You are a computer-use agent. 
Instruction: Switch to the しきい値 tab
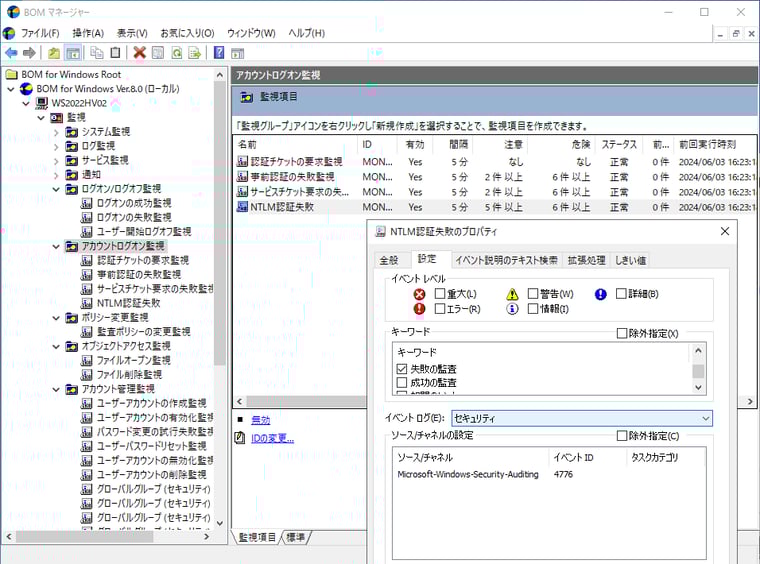coord(631,260)
